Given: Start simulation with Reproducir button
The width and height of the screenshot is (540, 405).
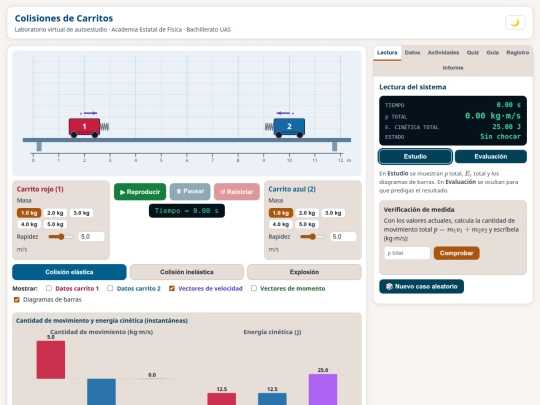Looking at the screenshot, I should click(140, 192).
